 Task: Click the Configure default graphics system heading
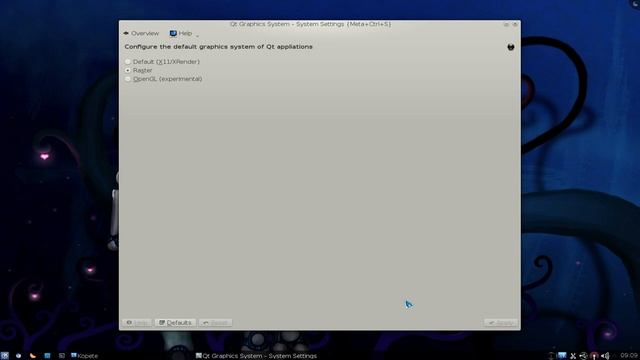click(x=218, y=47)
